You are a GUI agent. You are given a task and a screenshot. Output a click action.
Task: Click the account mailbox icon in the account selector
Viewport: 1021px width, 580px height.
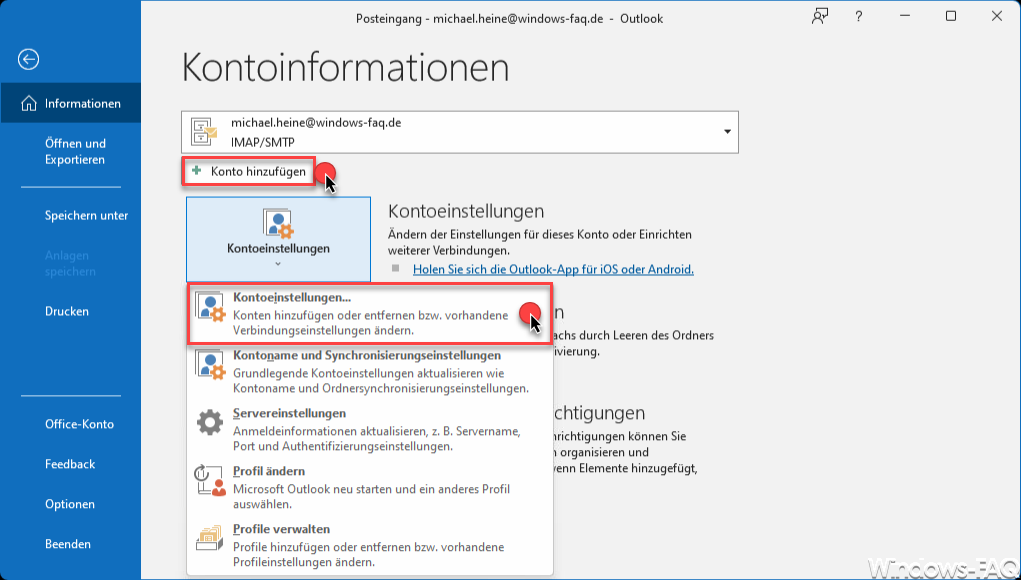tap(204, 131)
